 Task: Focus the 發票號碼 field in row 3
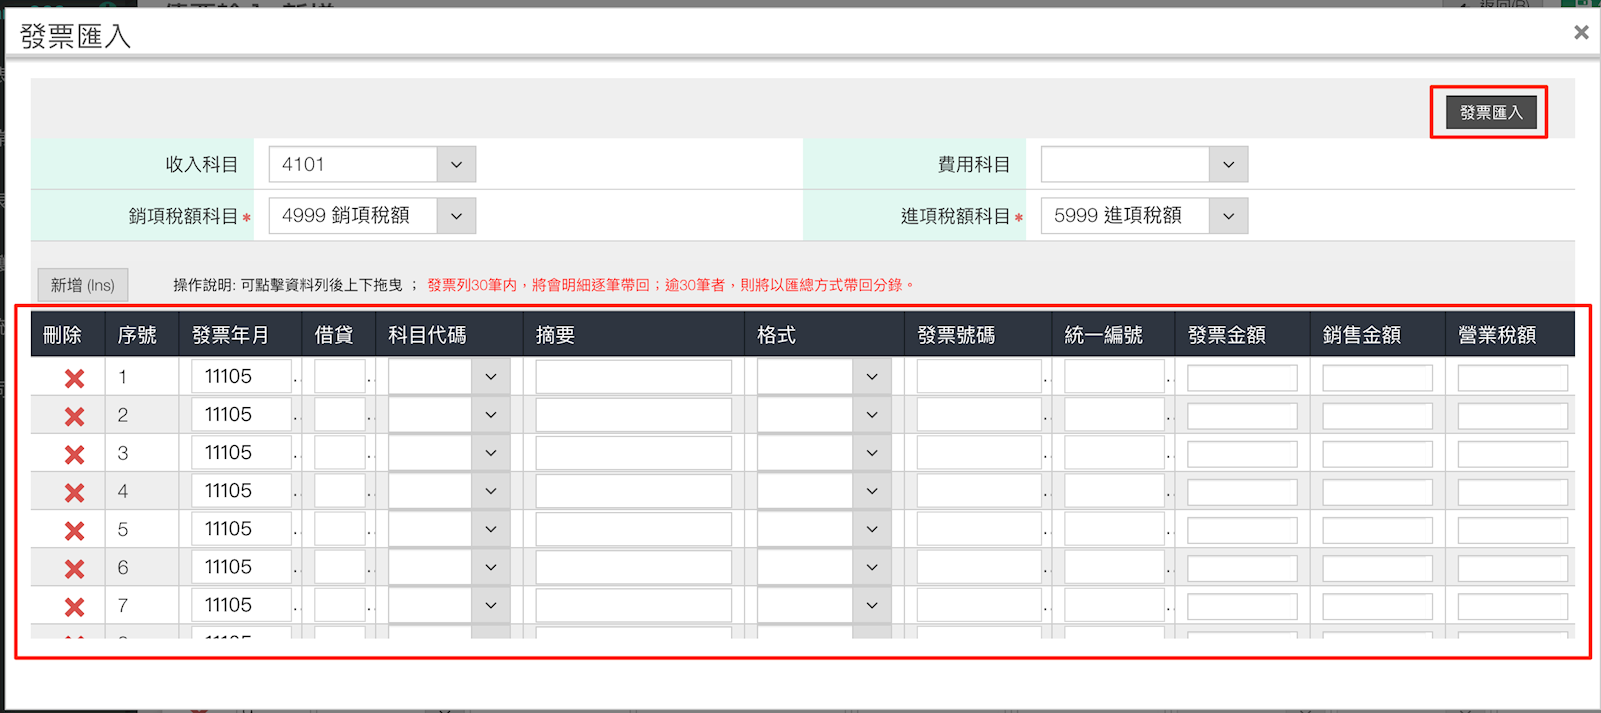pos(978,453)
